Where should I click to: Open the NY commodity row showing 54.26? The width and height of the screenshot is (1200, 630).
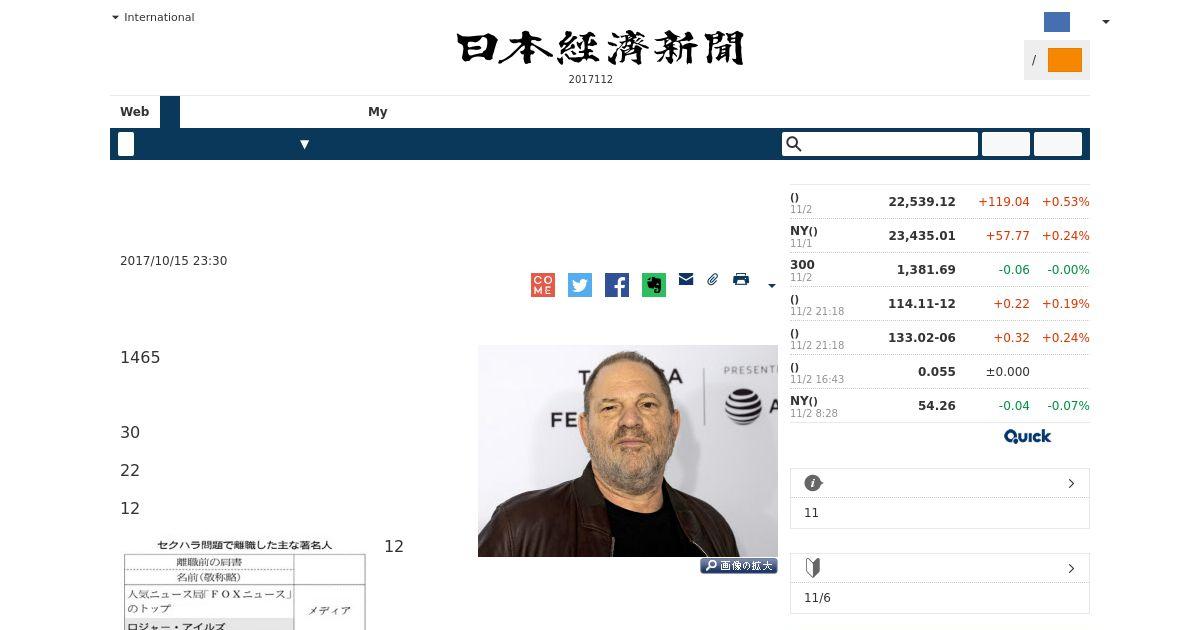pos(940,406)
